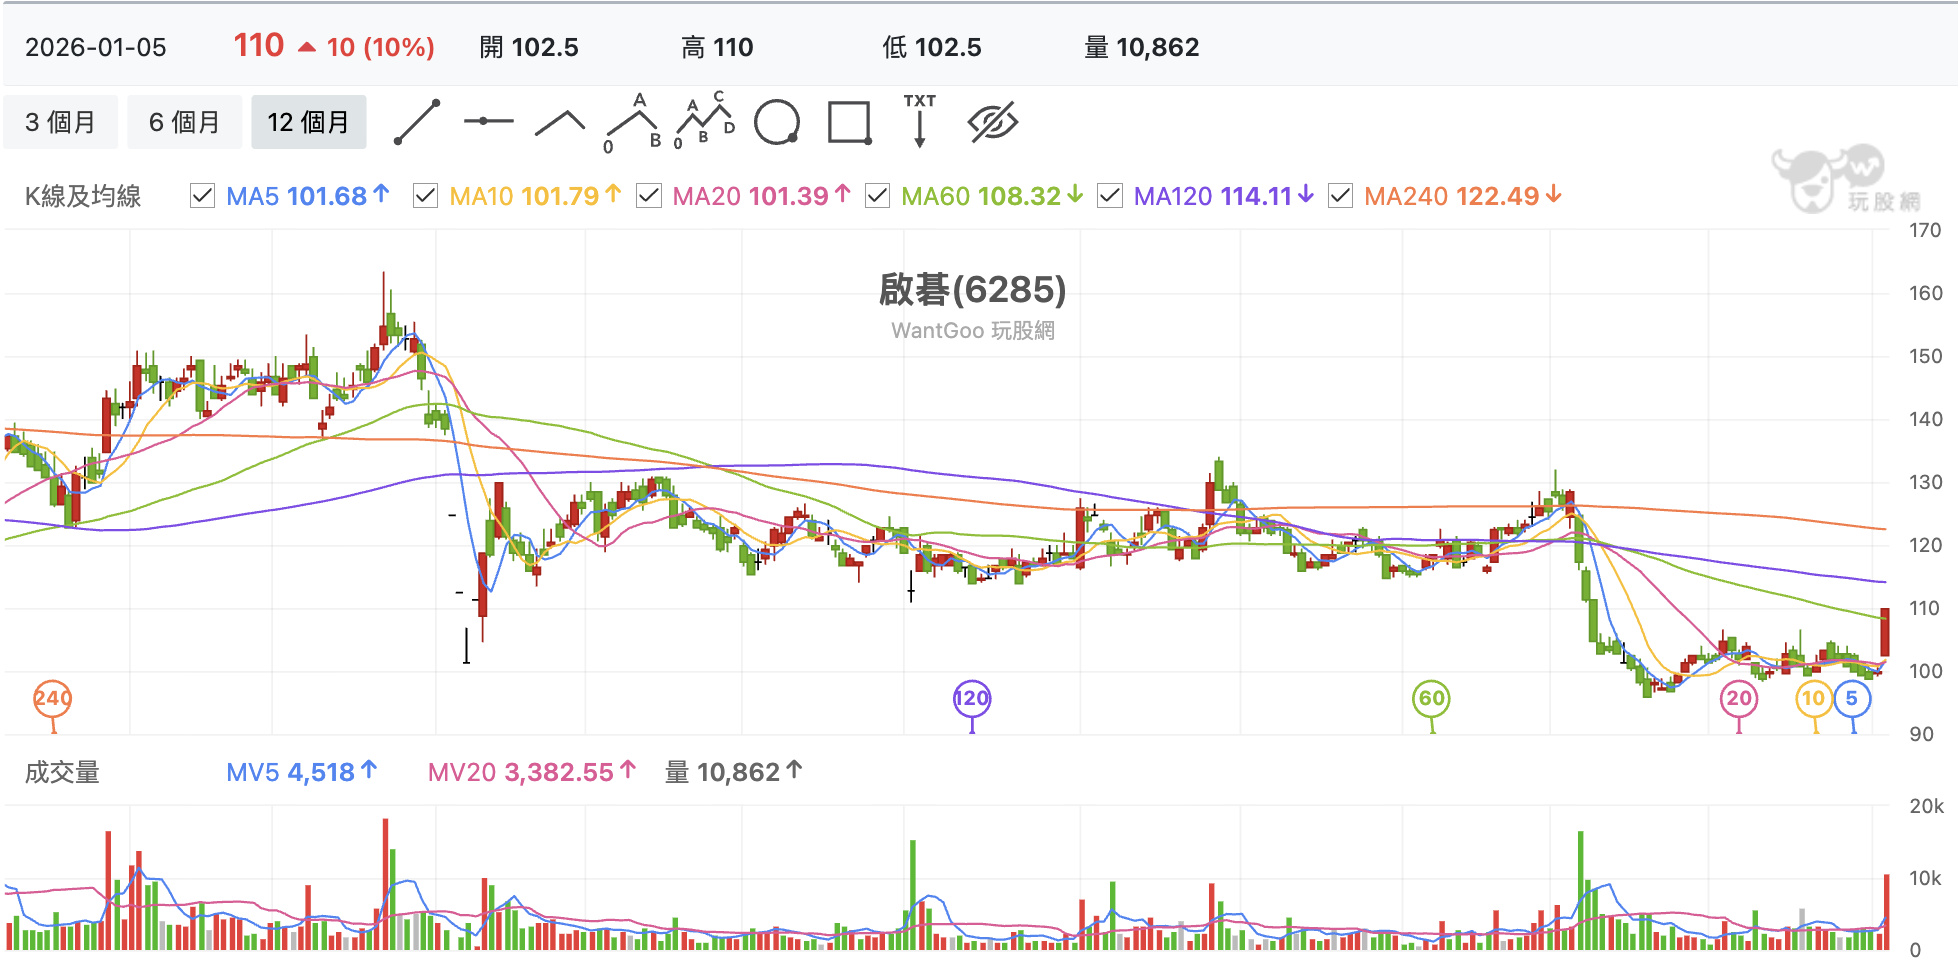Click the MV5 4,518 volume average label
The image size is (1958, 964).
tap(301, 772)
